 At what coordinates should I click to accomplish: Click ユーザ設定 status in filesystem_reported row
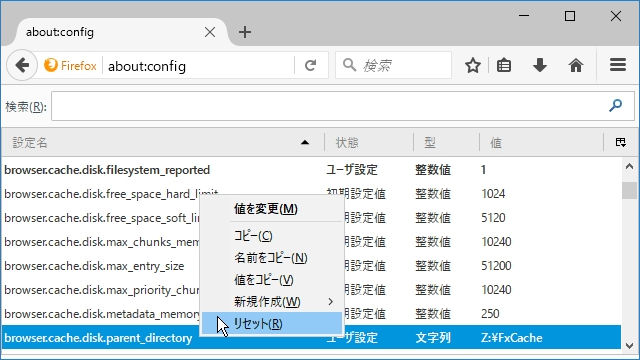click(x=352, y=170)
